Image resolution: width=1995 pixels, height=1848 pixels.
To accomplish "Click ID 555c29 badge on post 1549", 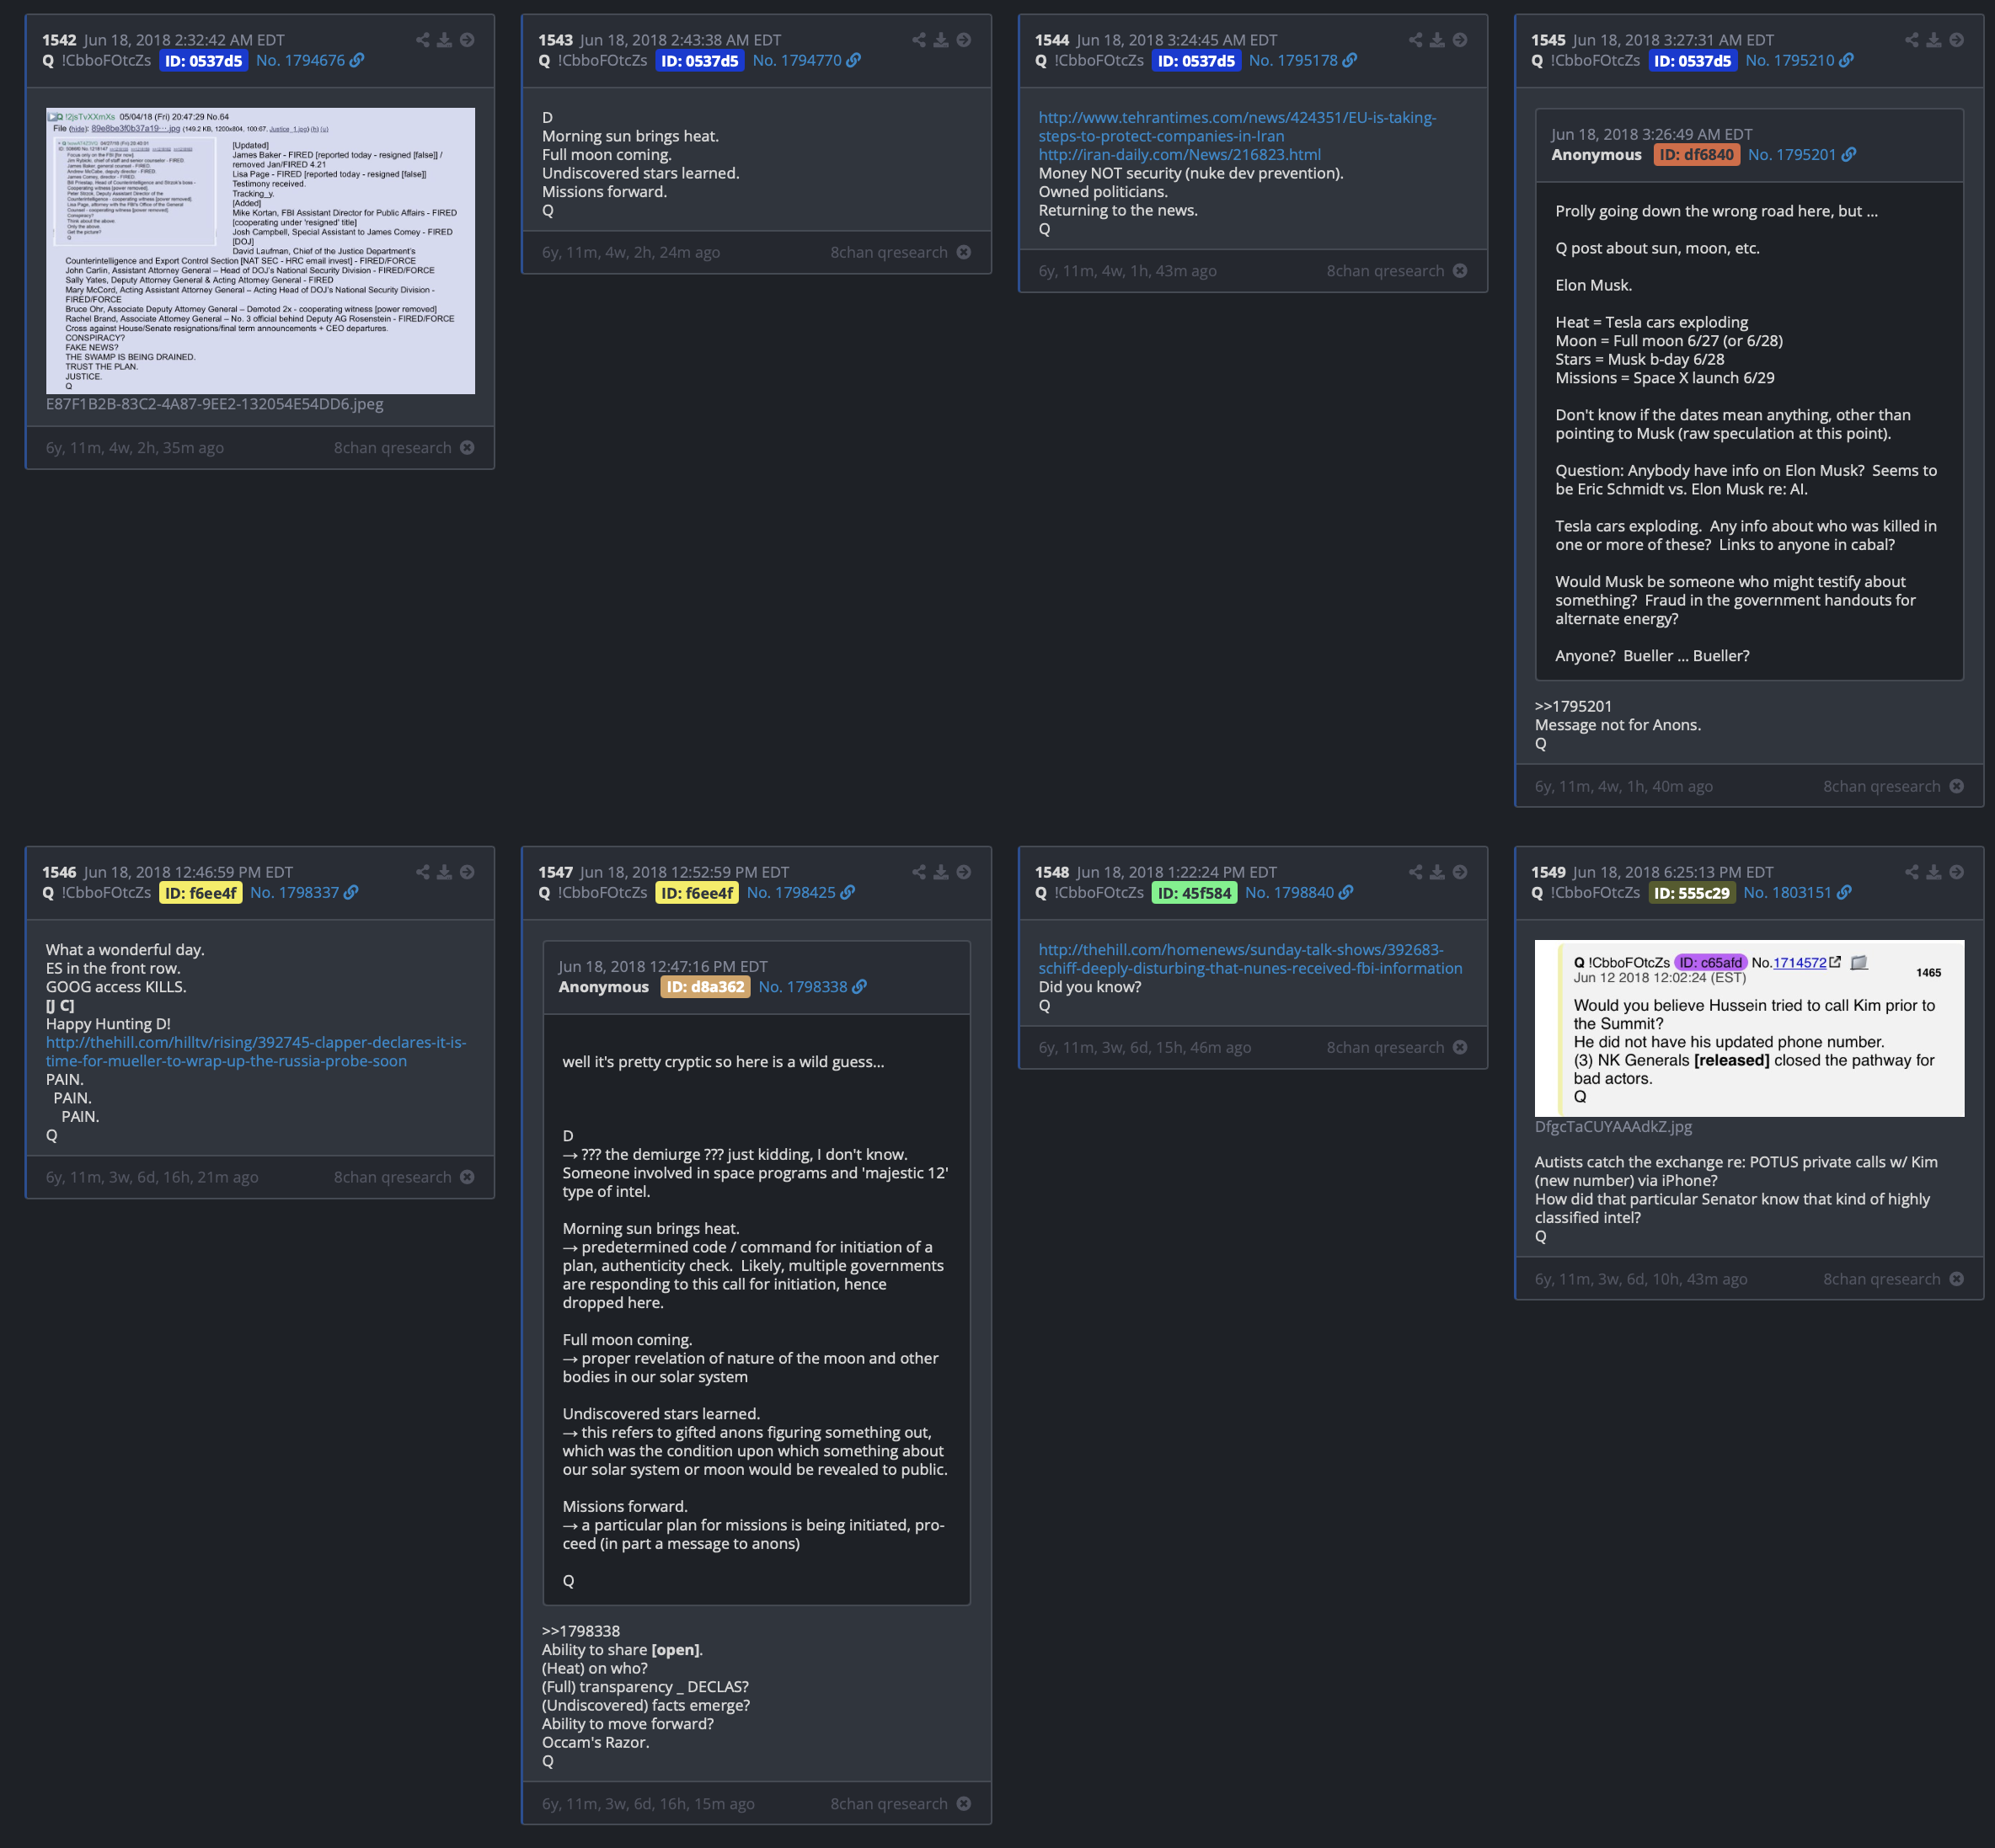I will (1692, 893).
